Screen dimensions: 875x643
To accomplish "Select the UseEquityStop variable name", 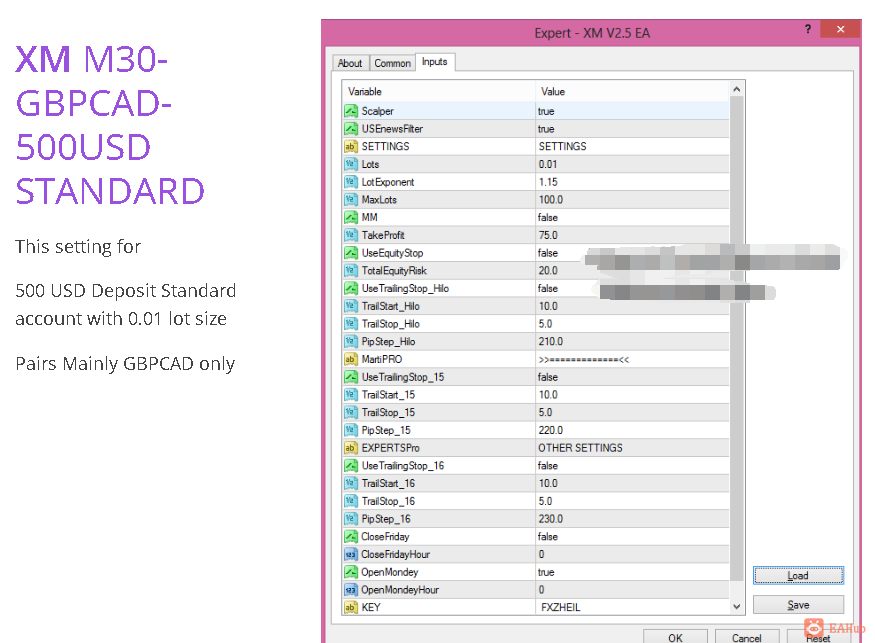I will click(x=392, y=253).
